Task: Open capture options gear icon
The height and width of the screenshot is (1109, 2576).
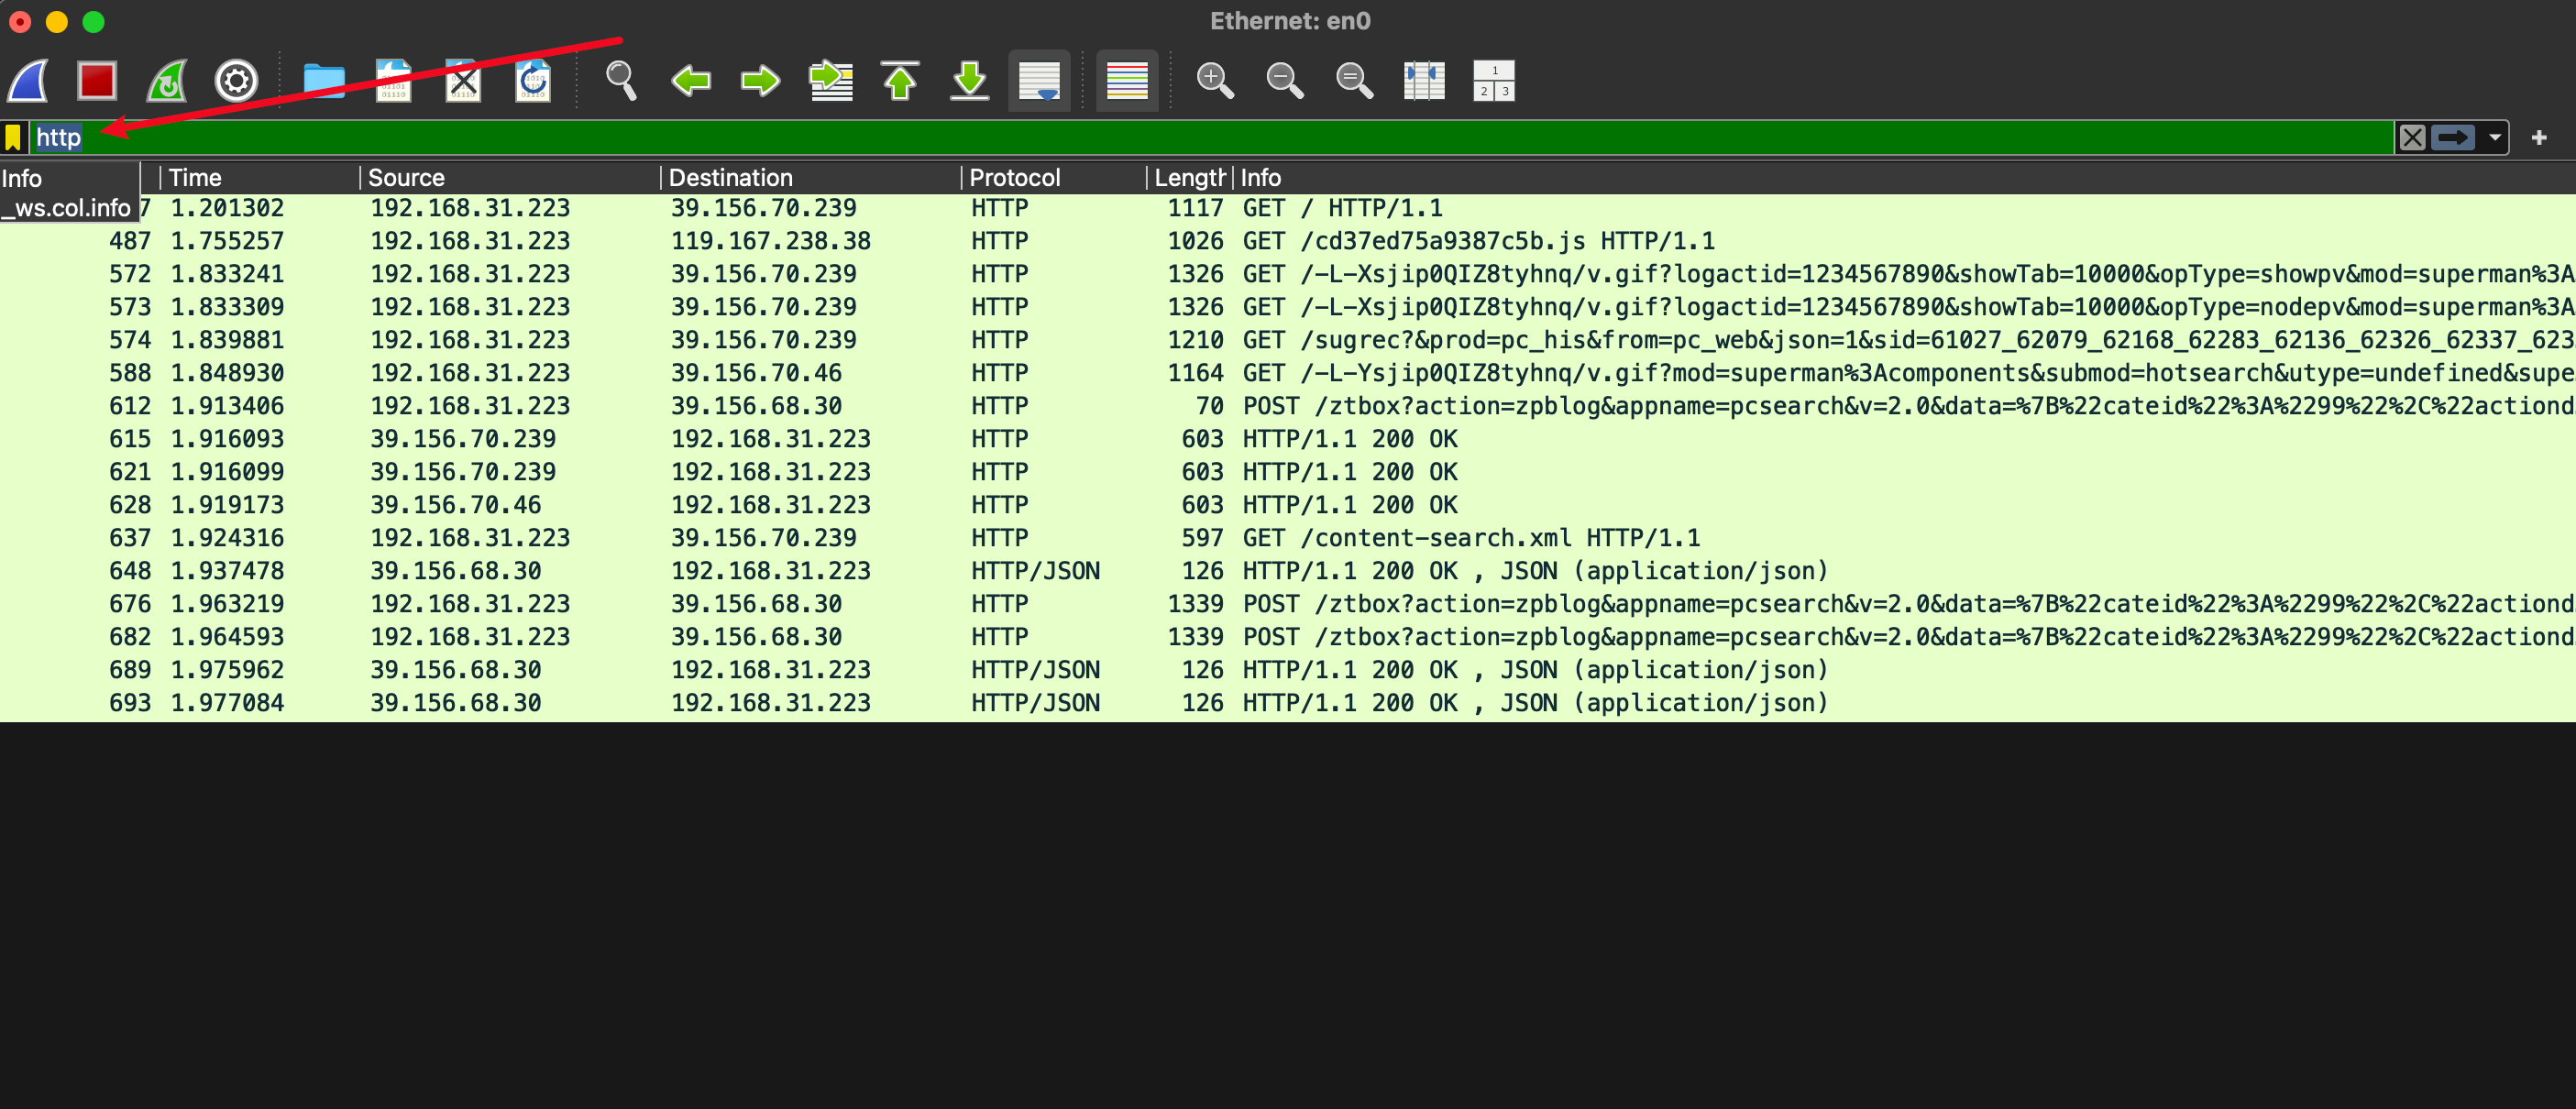Action: (x=236, y=81)
